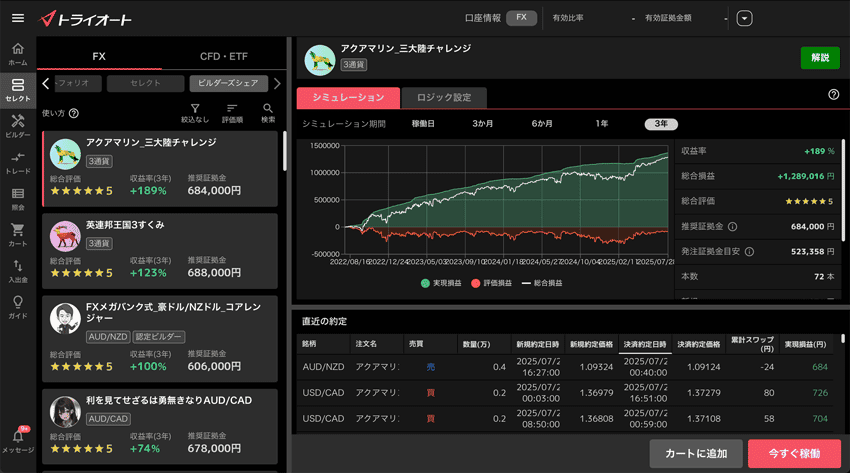Viewport: 850px width, 473px height.
Task: Click the stats panel scrollbar
Action: pyautogui.click(x=843, y=190)
